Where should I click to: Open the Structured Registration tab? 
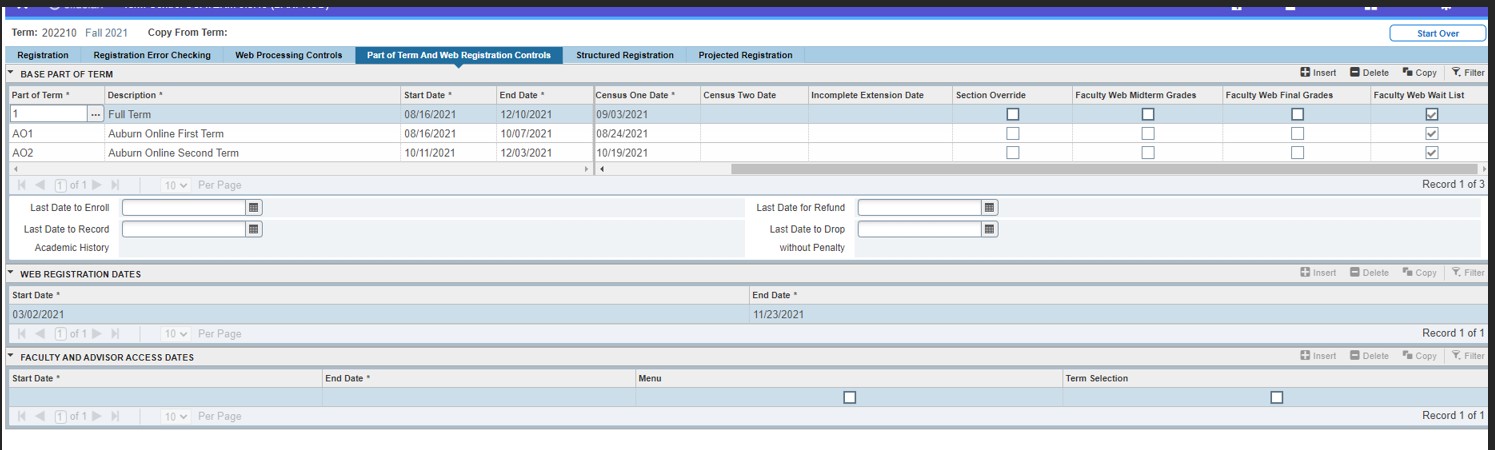click(x=624, y=55)
